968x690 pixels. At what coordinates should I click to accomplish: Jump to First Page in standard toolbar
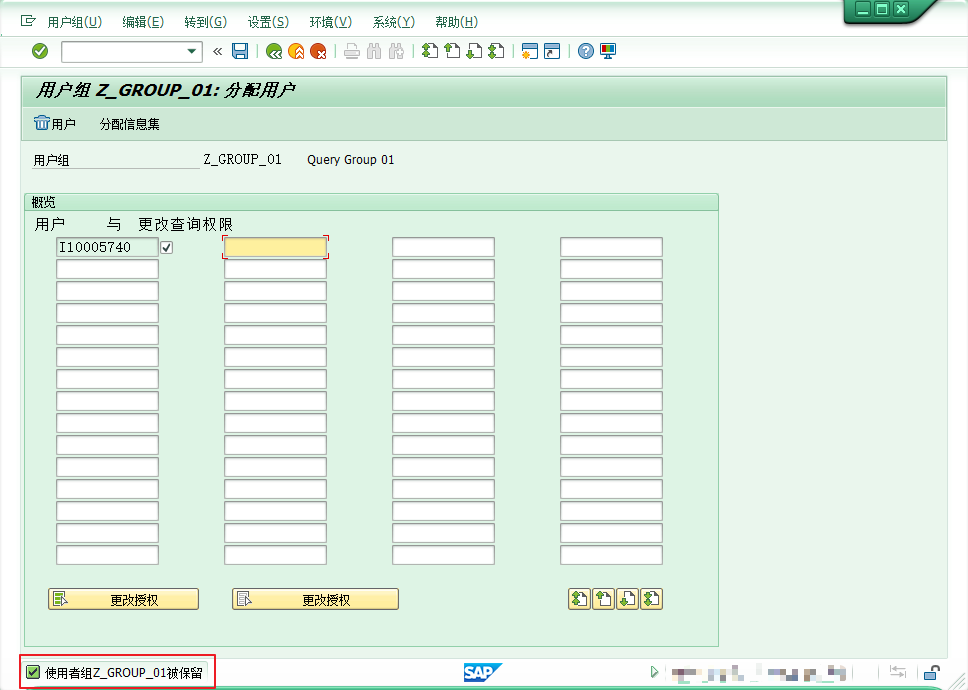[x=430, y=51]
